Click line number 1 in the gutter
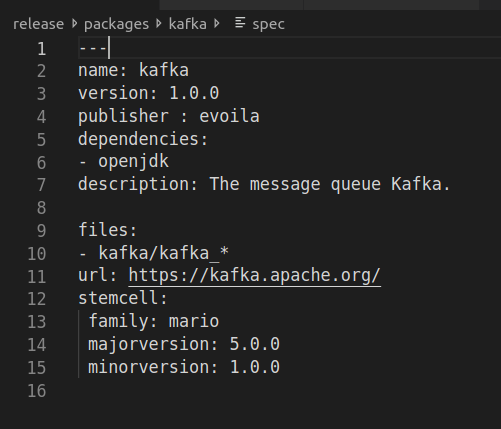This screenshot has width=501, height=429. click(x=41, y=49)
